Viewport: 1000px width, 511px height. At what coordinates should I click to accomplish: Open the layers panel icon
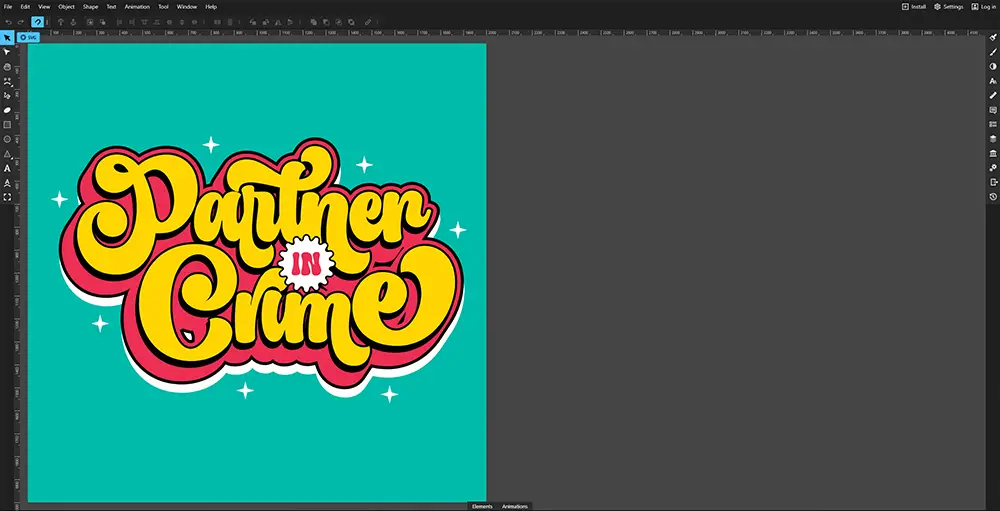point(993,139)
